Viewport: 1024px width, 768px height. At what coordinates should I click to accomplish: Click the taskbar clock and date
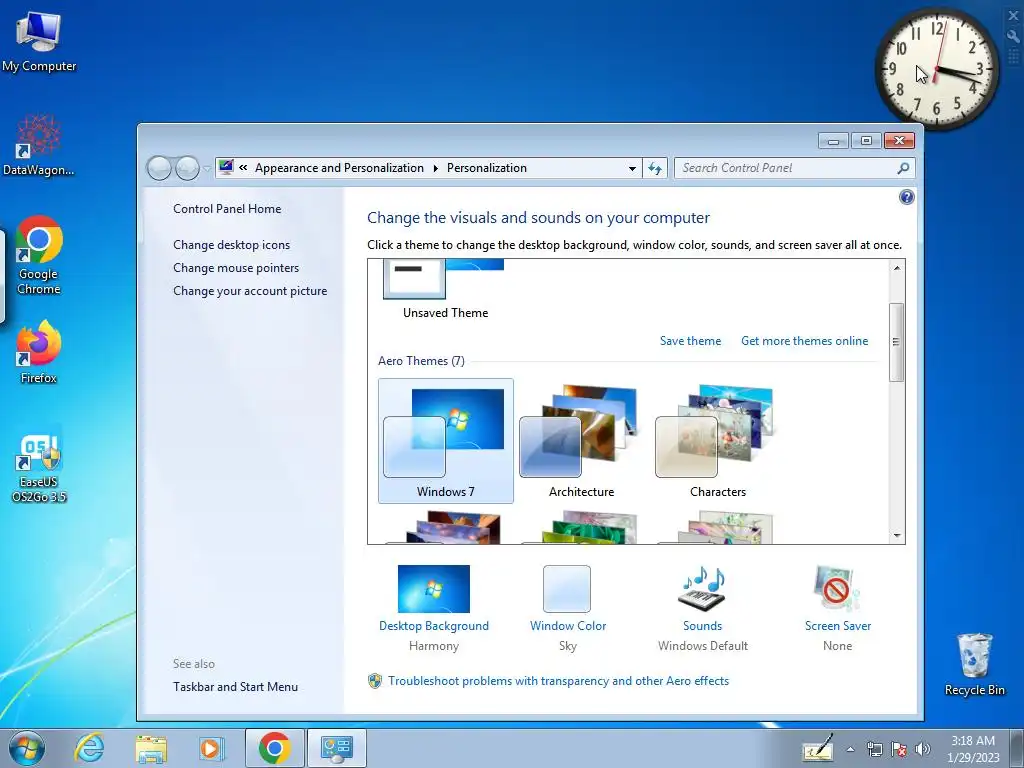click(973, 749)
